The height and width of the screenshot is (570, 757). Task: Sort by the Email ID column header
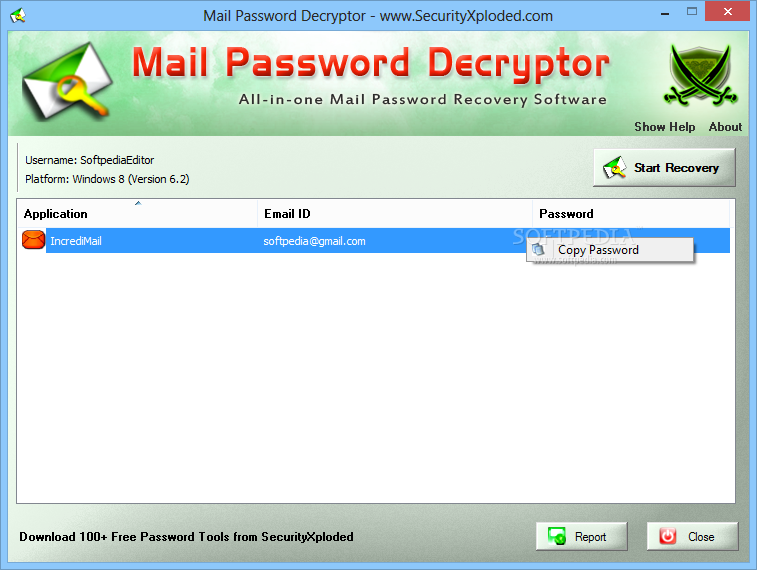tap(395, 214)
